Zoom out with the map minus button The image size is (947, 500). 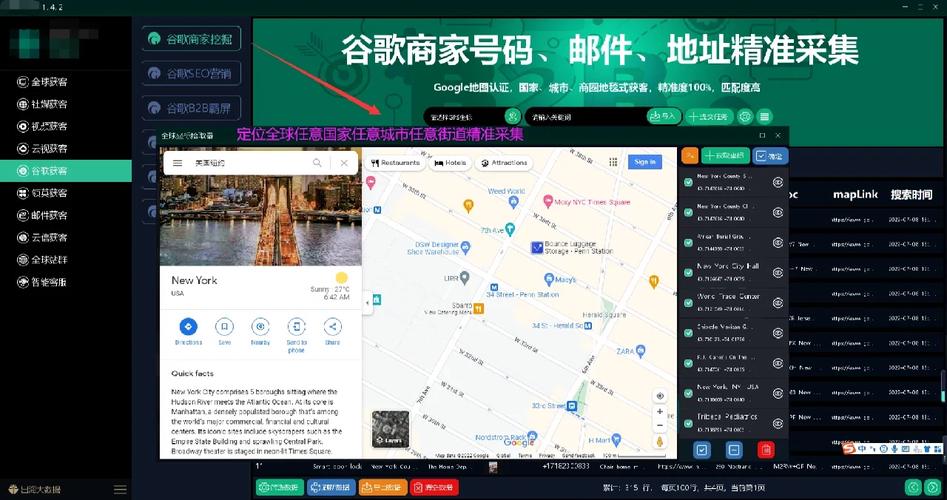point(660,425)
